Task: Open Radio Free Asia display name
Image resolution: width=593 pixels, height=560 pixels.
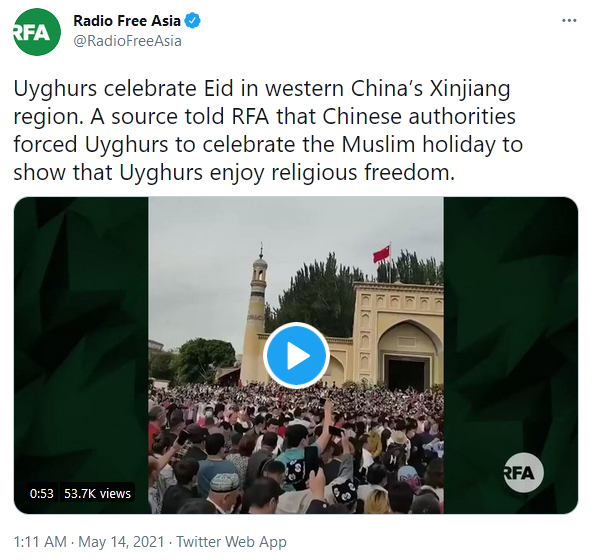Action: tap(127, 21)
